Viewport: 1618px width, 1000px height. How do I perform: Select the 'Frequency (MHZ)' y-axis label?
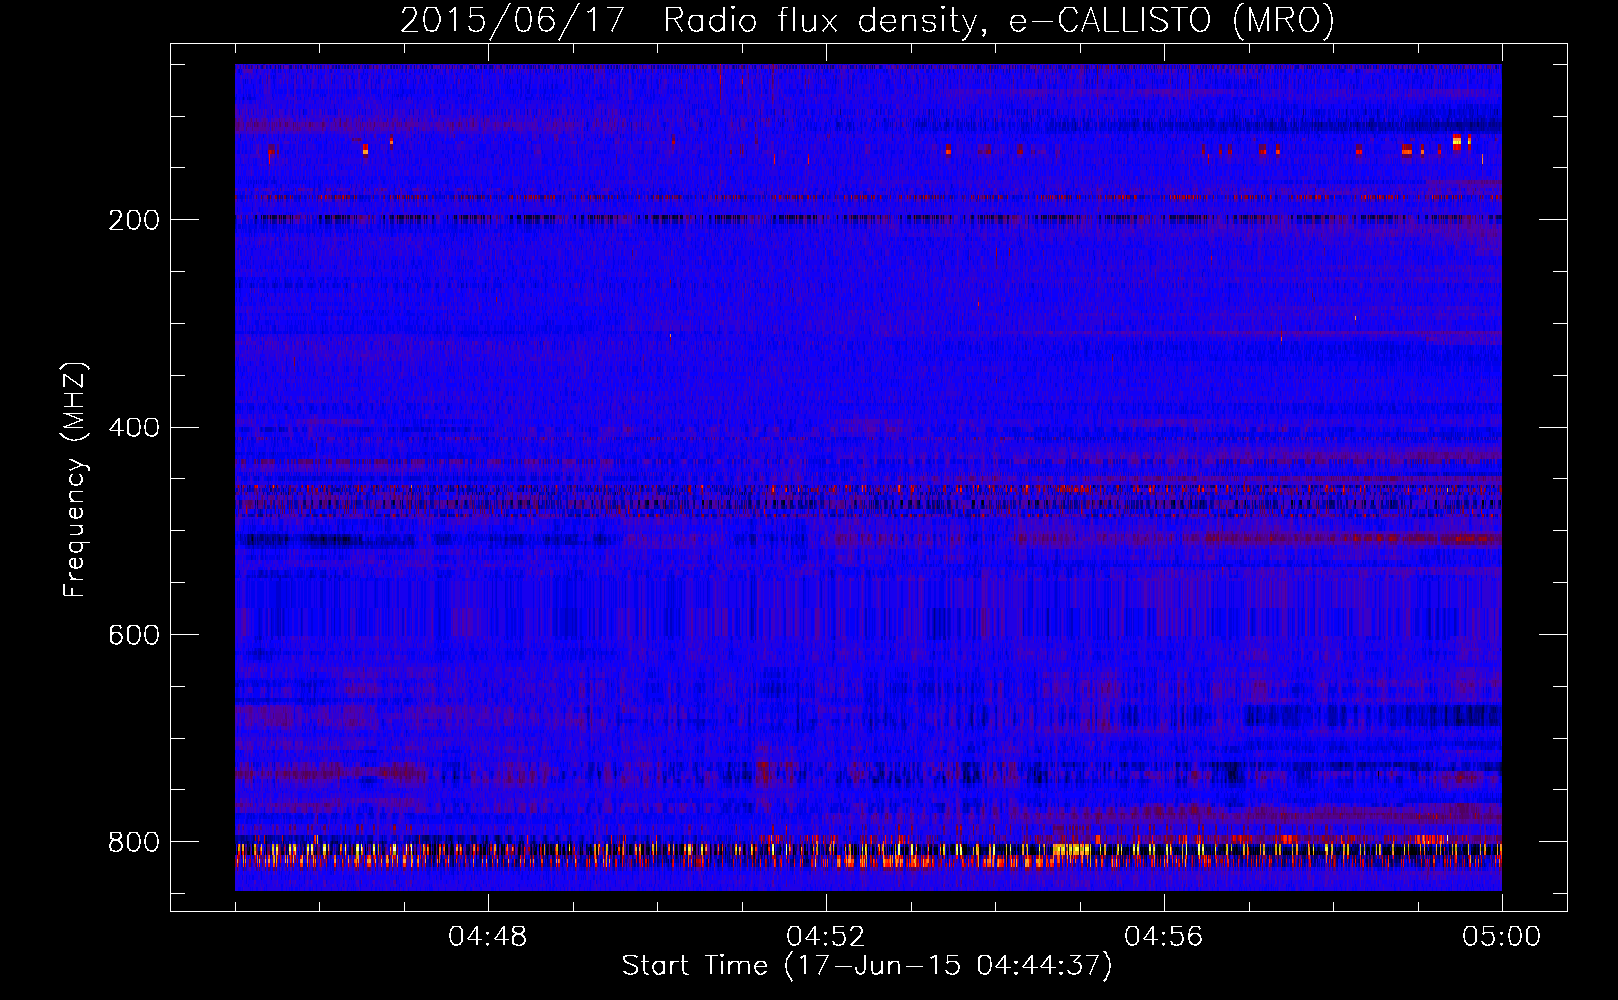pyautogui.click(x=75, y=480)
